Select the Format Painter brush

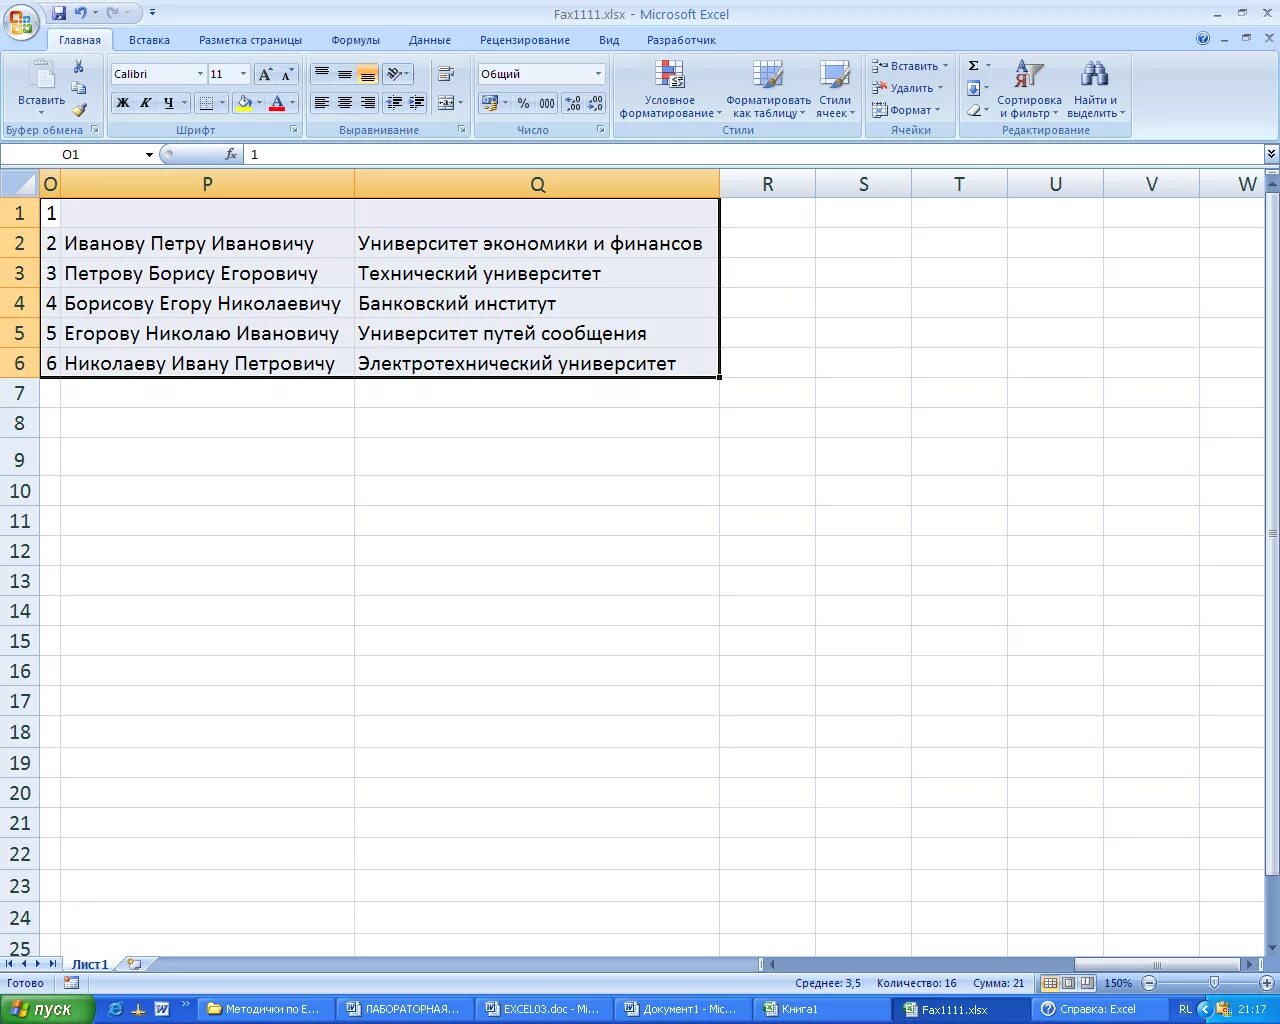click(79, 110)
